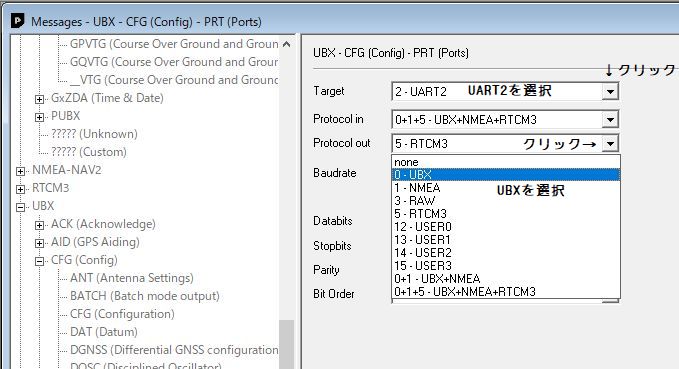Screen dimensions: 679x369
Task: Select '????? (Custom)' tree item
Action: point(89,152)
